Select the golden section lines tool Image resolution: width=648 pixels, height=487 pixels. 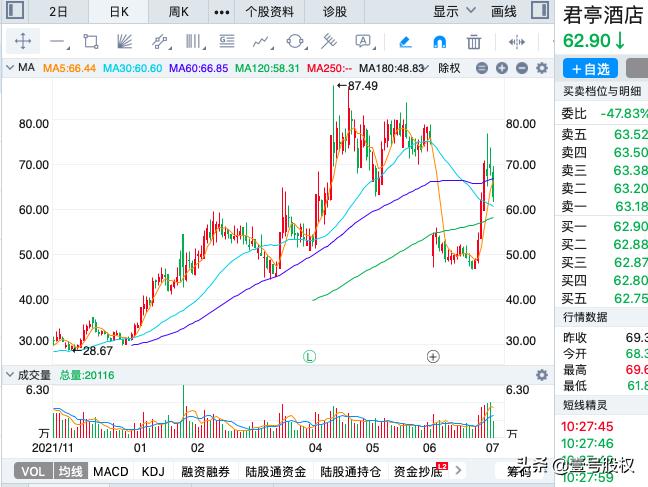pyautogui.click(x=227, y=41)
